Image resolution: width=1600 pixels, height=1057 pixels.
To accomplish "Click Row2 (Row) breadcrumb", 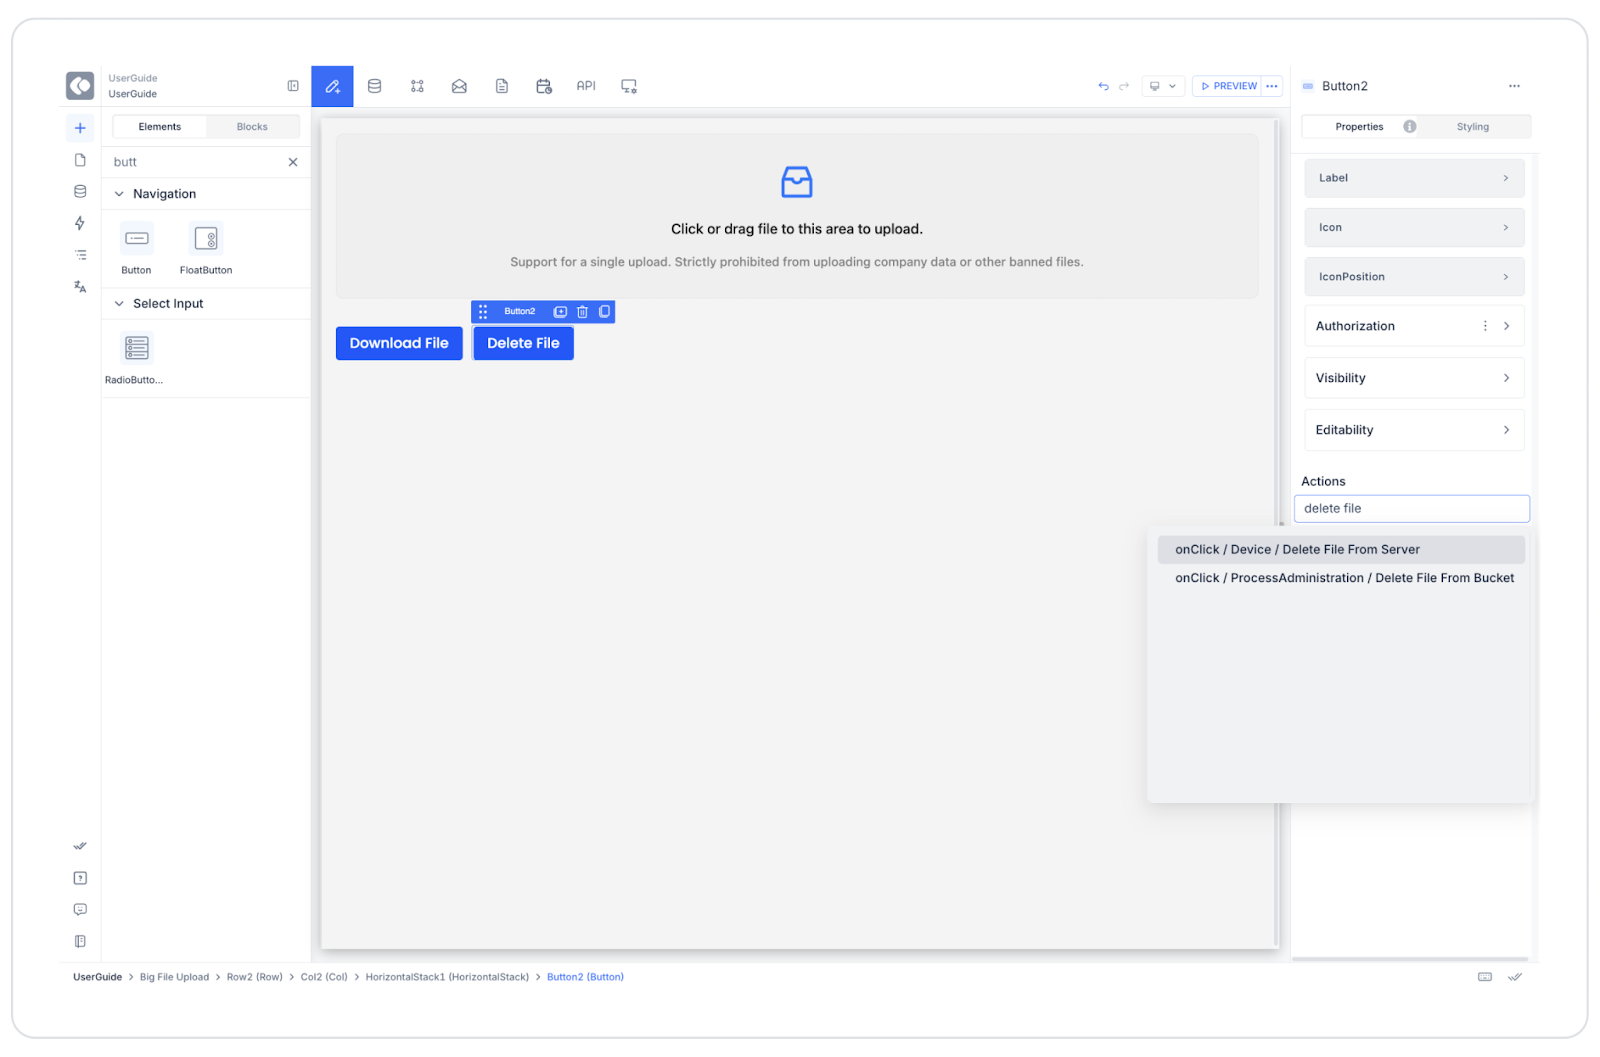I will click(x=254, y=977).
